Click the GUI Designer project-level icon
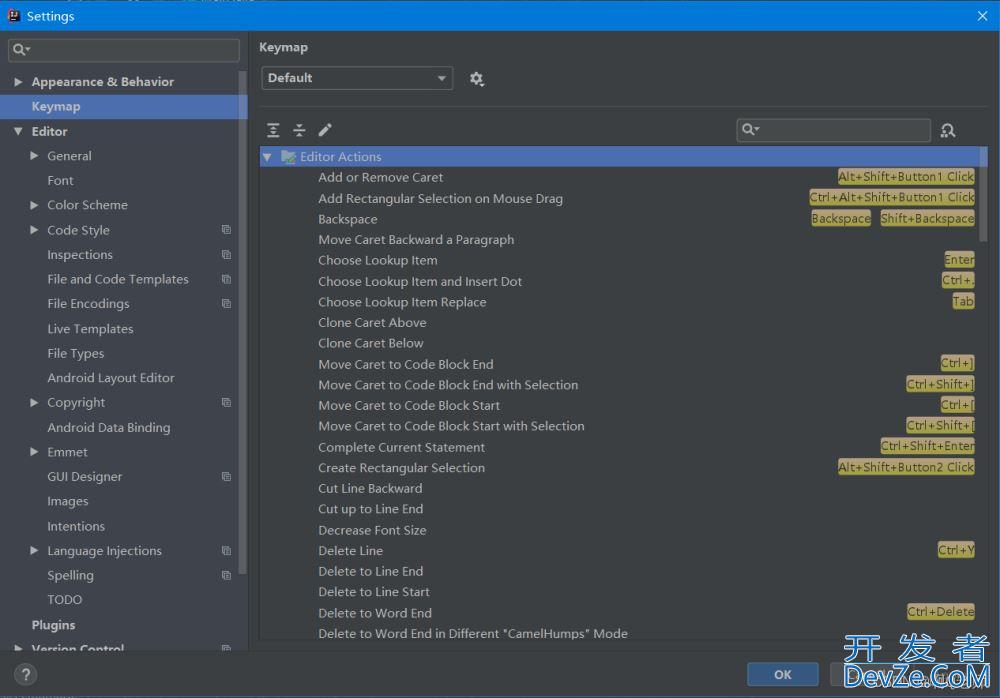The image size is (1000, 698). click(x=226, y=477)
